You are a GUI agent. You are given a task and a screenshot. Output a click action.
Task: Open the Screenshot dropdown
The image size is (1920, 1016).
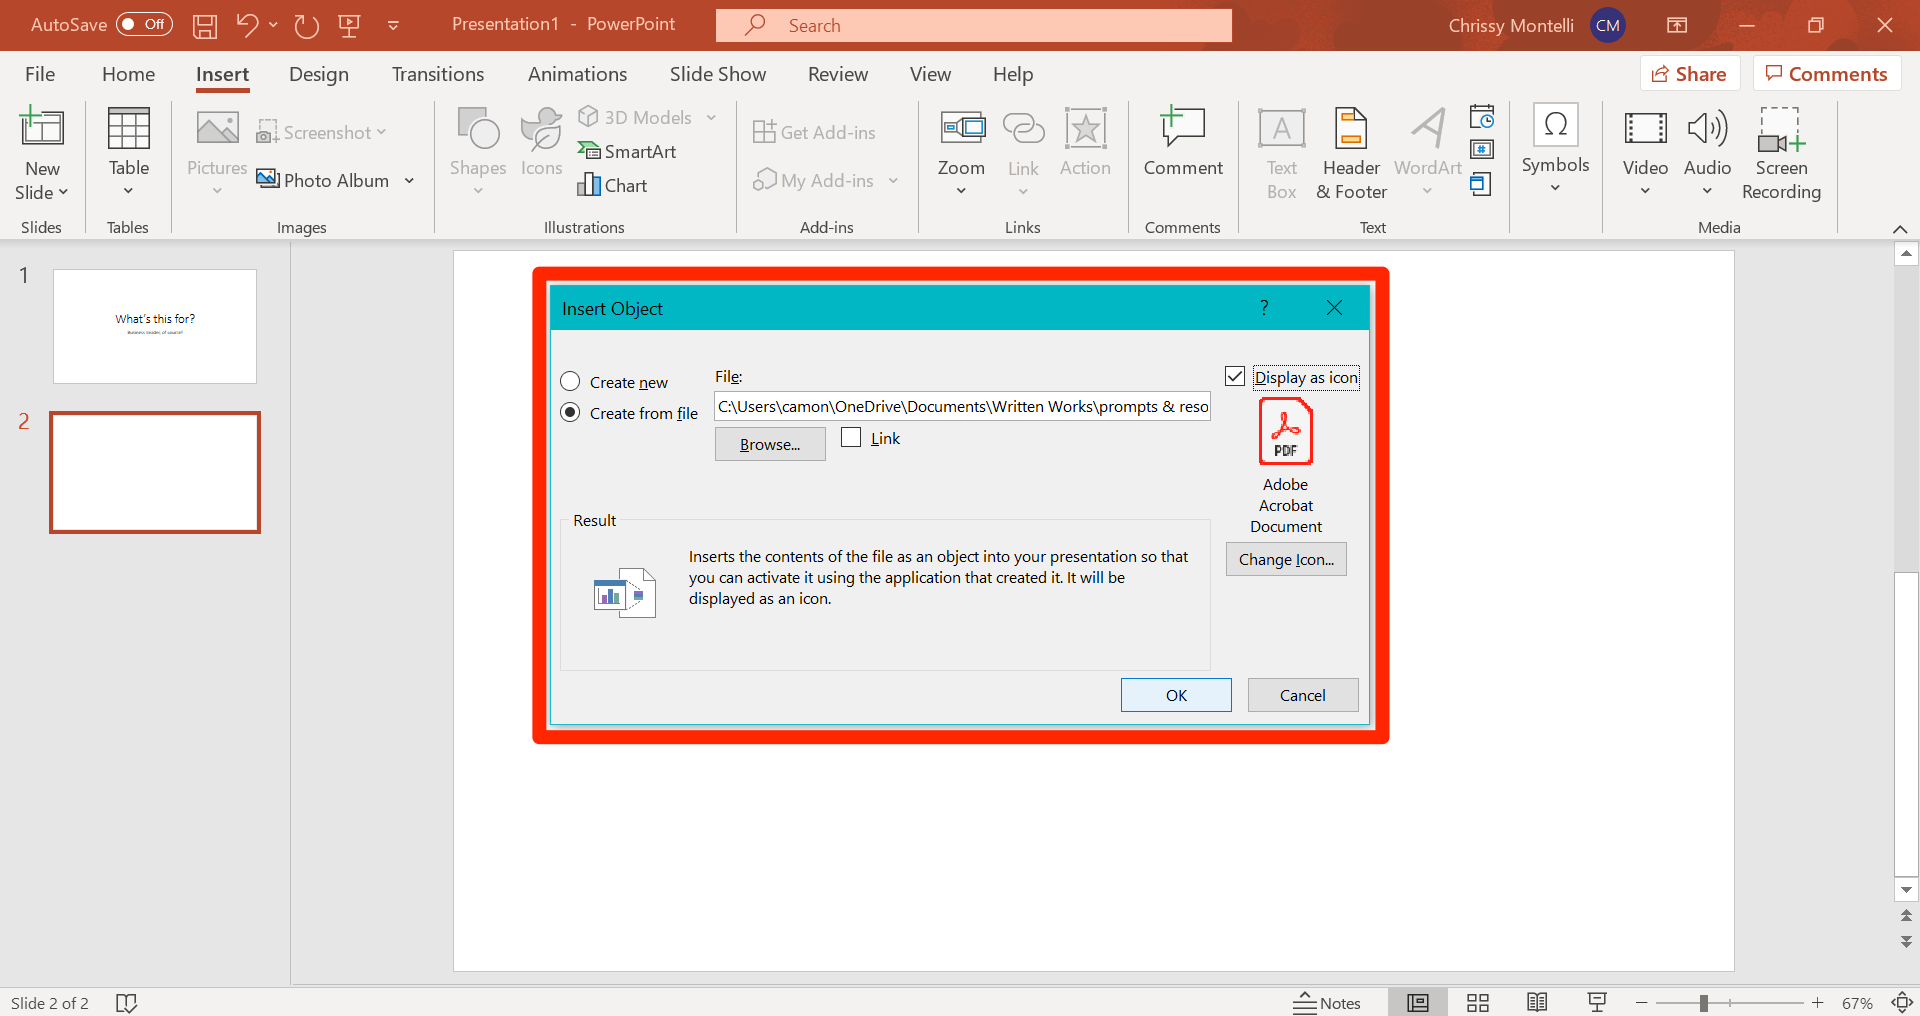point(381,132)
